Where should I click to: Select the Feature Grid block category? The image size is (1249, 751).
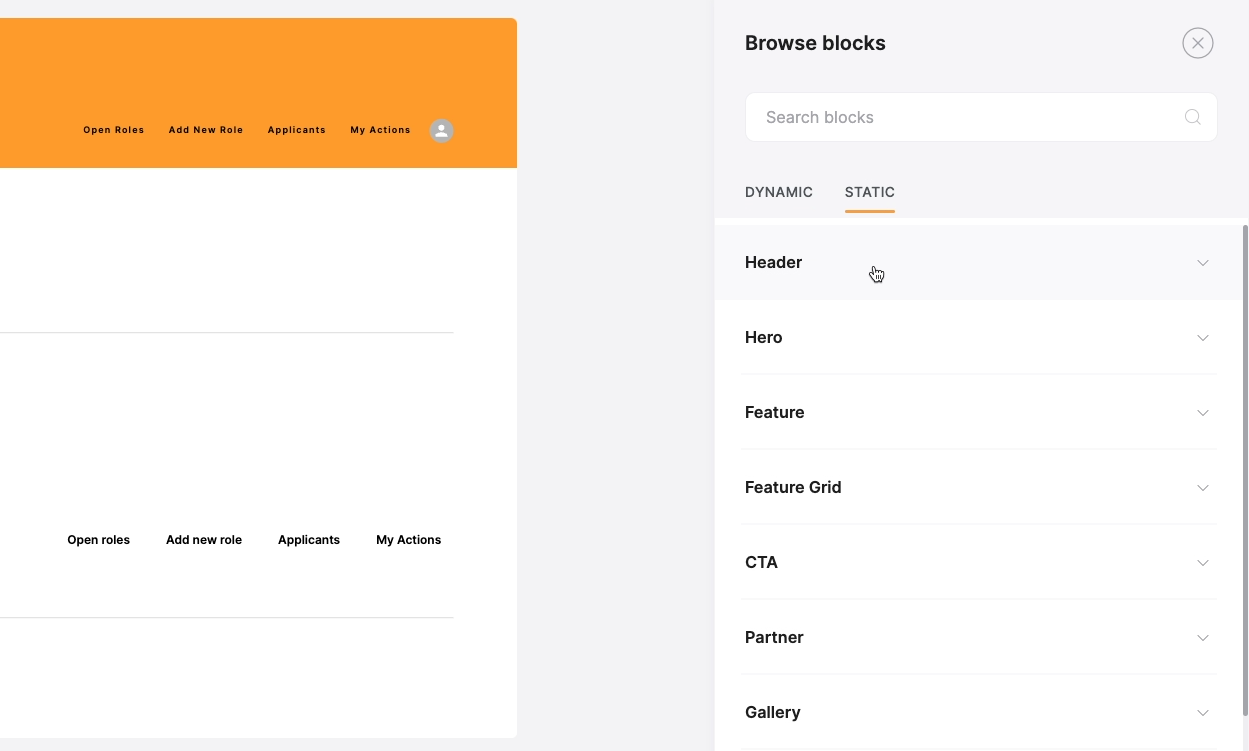pyautogui.click(x=978, y=487)
